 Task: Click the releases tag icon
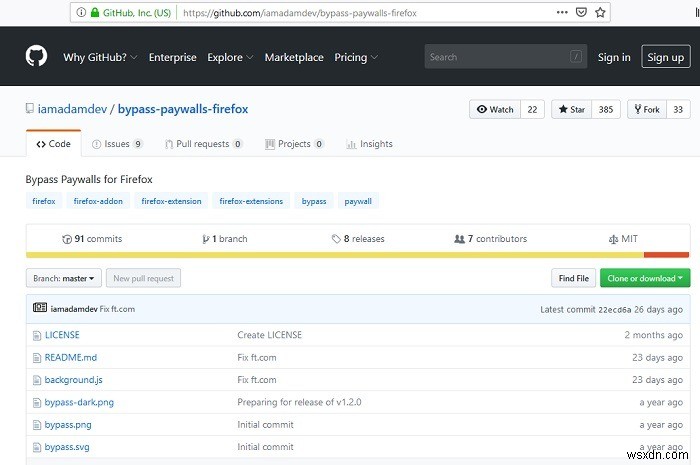(x=337, y=239)
